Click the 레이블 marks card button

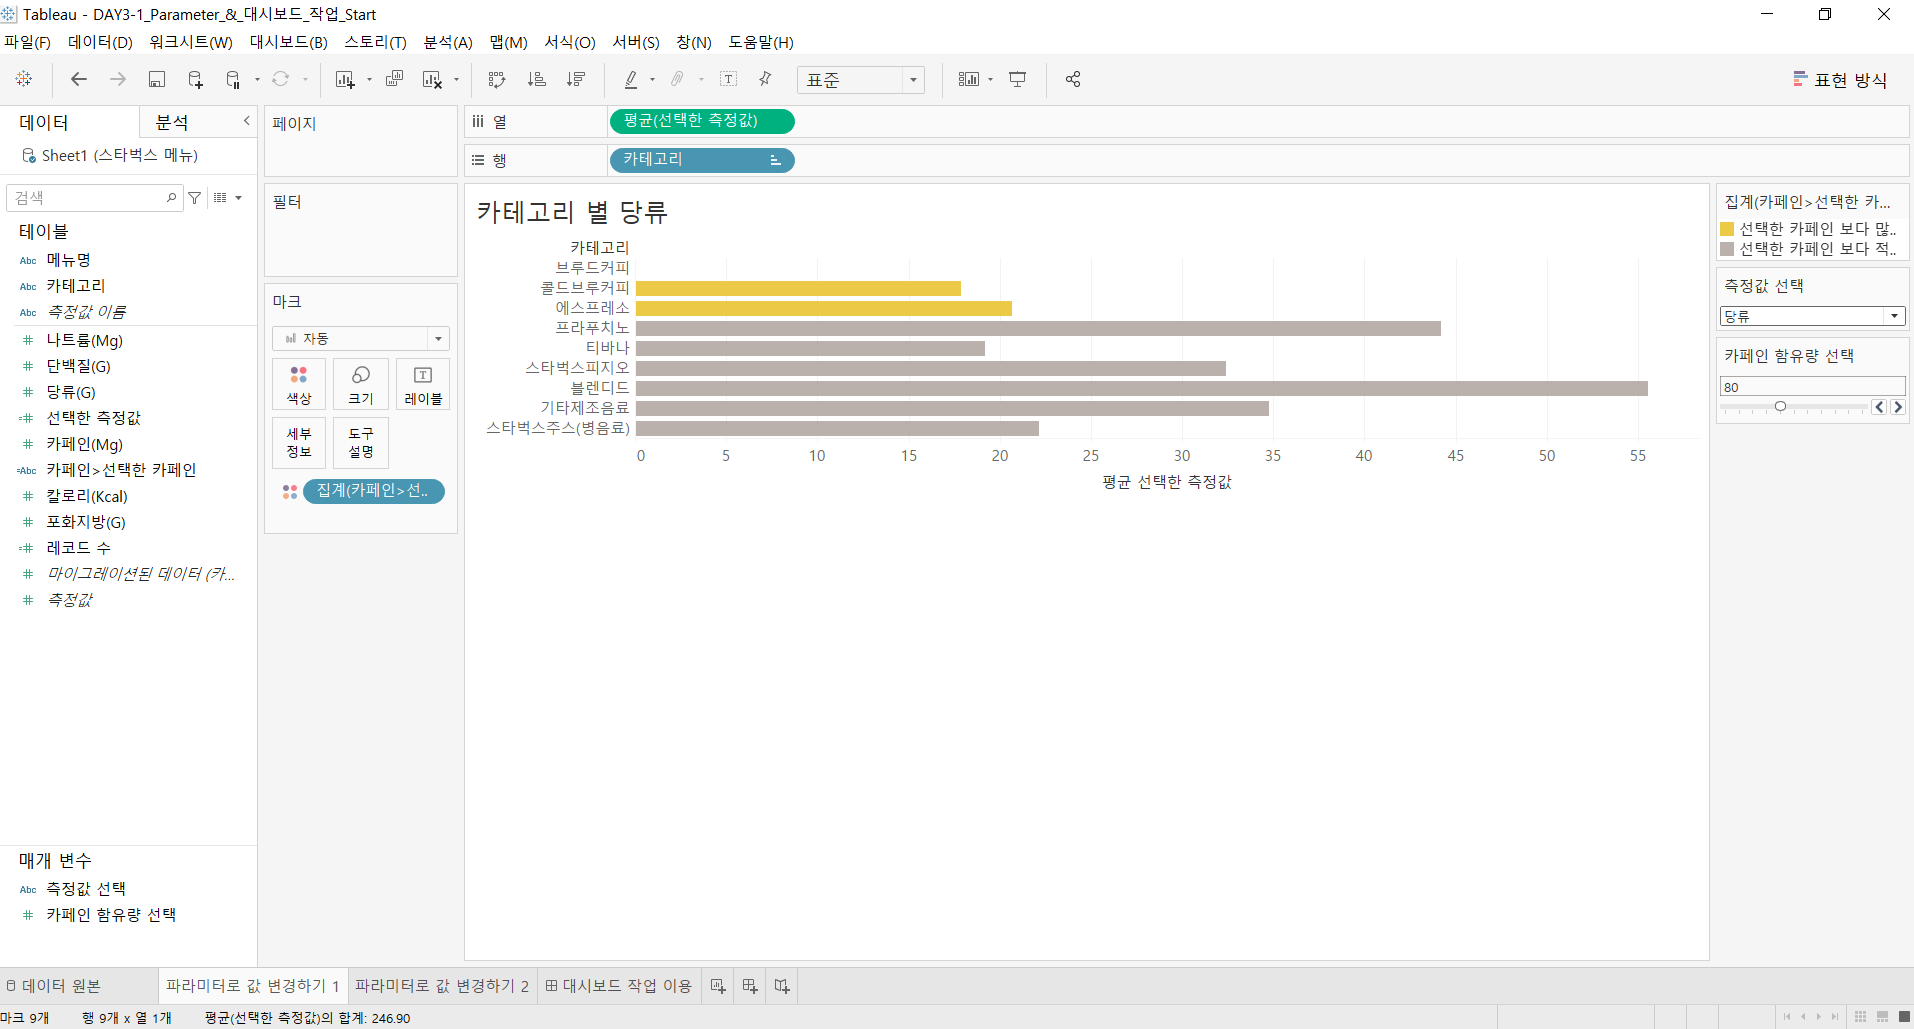[x=423, y=384]
